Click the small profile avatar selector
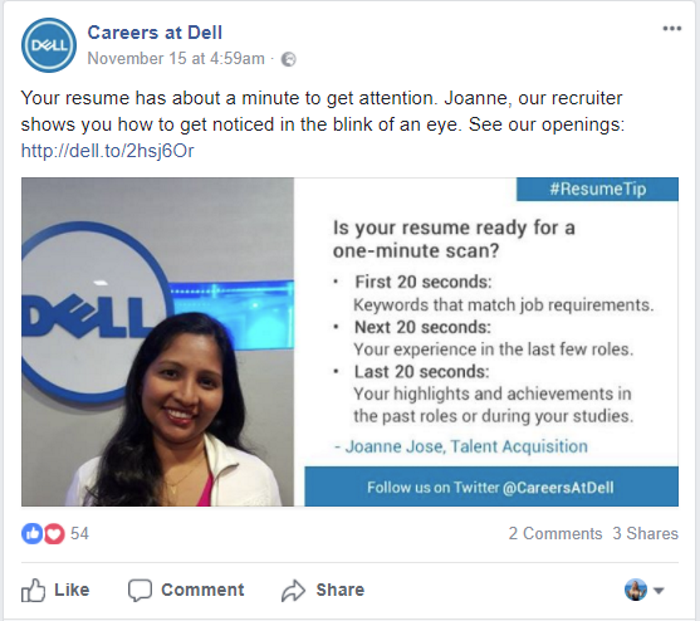The height and width of the screenshot is (621, 700). pos(636,590)
